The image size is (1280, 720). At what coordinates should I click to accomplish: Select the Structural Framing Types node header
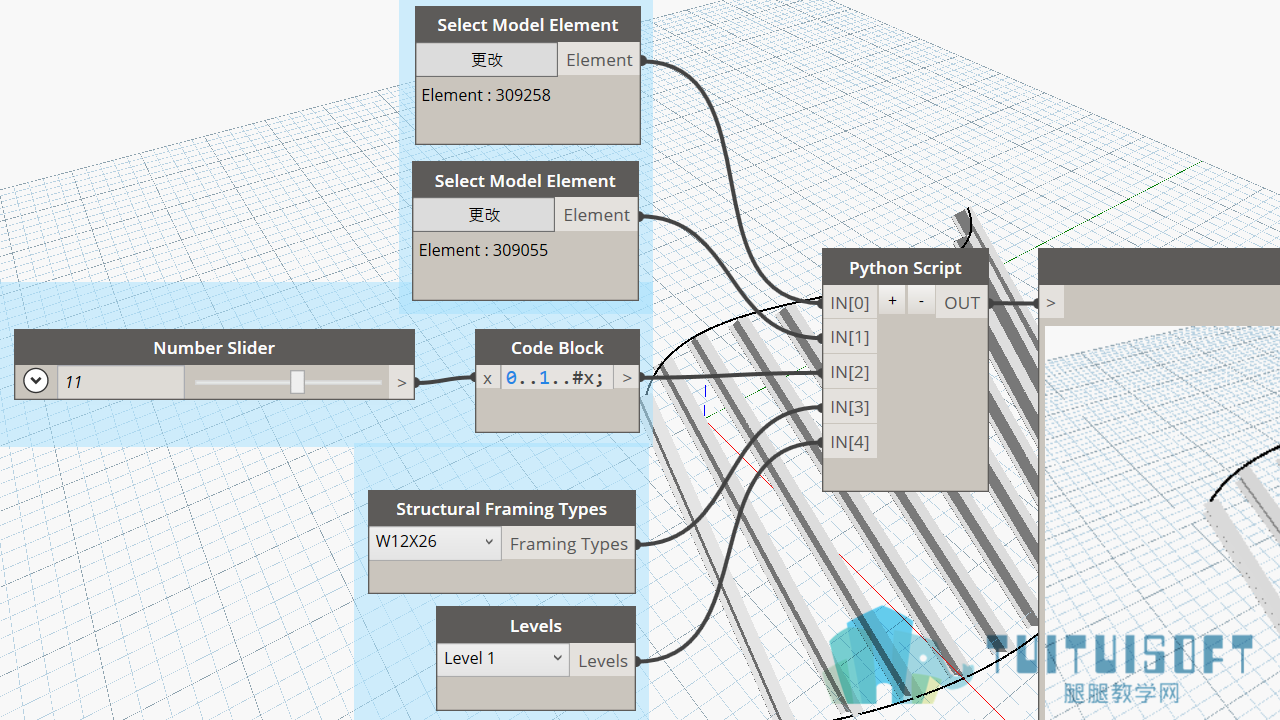tap(501, 509)
